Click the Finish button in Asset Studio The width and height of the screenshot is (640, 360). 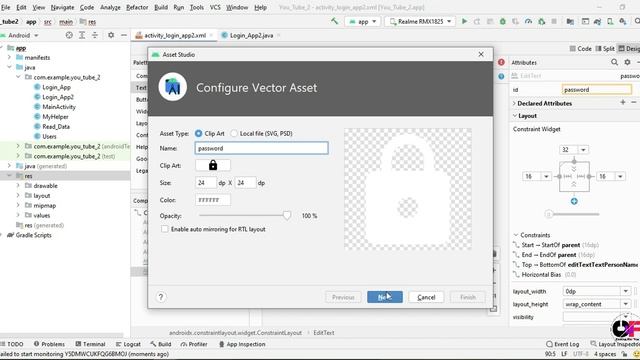pyautogui.click(x=468, y=297)
